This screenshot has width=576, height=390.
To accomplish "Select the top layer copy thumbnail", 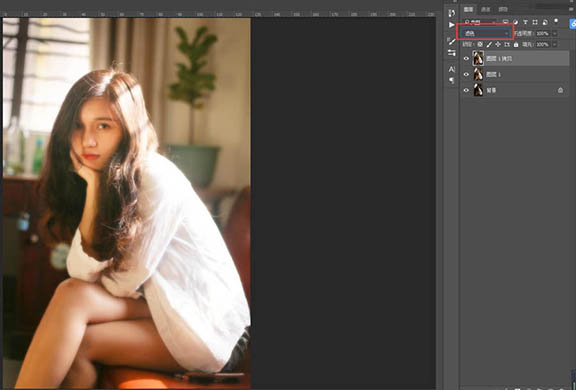I will [478, 58].
